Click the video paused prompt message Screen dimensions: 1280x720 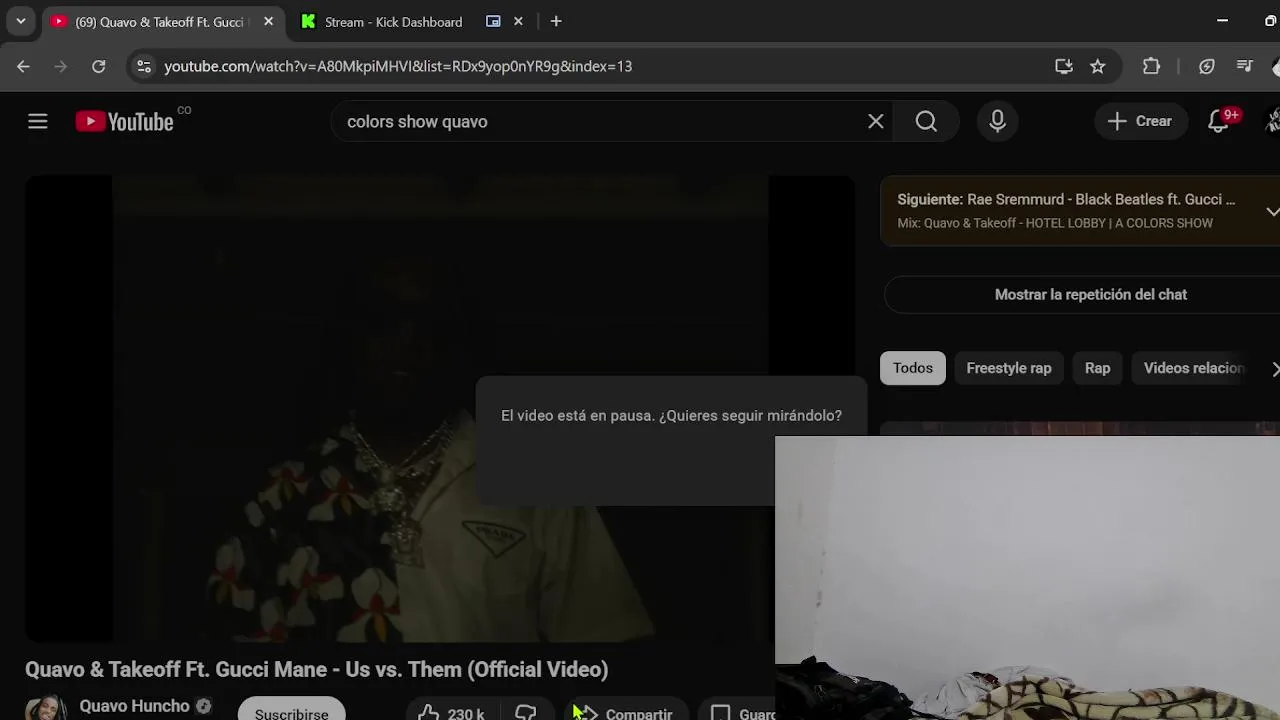tap(671, 415)
